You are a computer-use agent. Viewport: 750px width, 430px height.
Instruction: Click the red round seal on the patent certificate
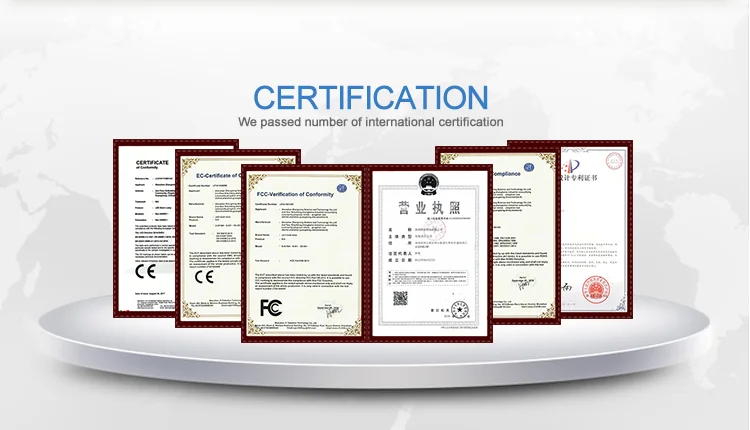click(596, 289)
